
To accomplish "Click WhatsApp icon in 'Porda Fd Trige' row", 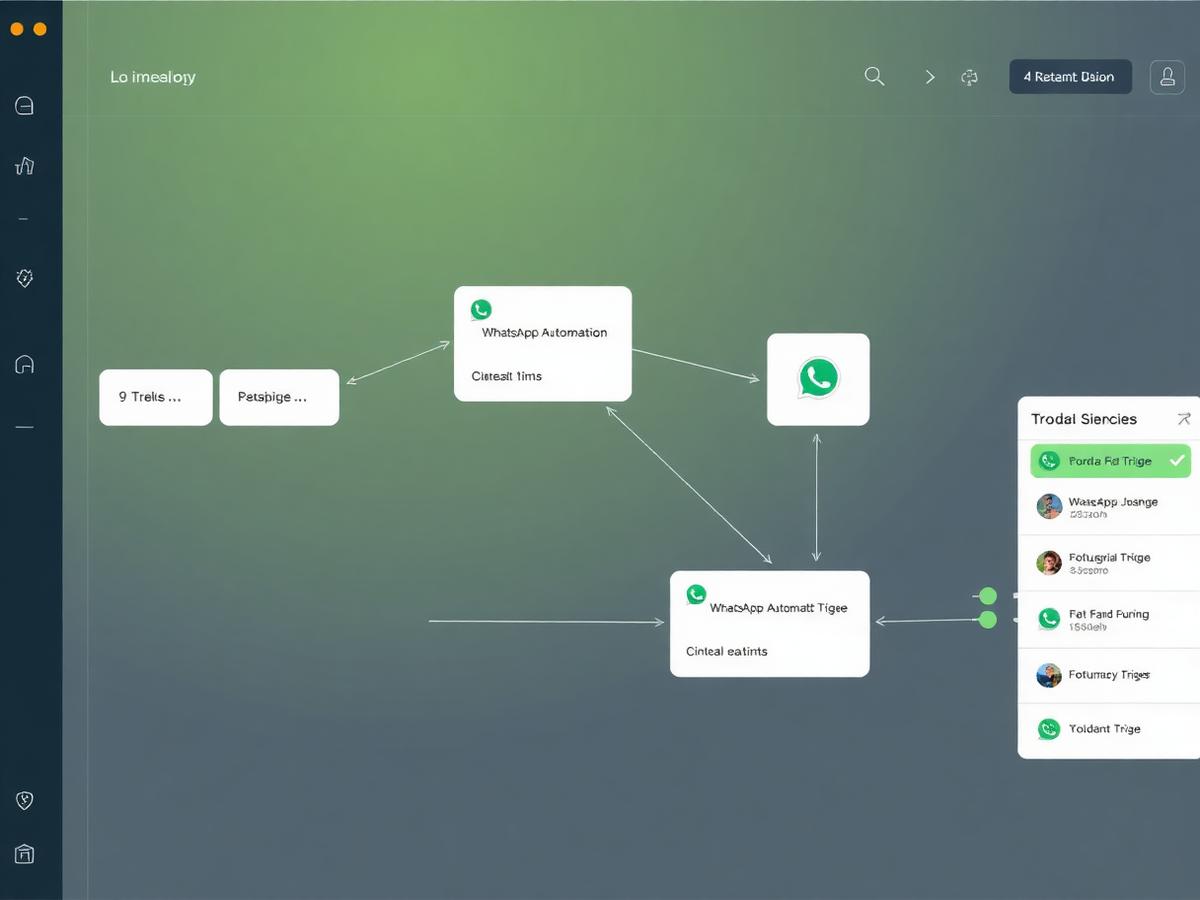I will [1049, 461].
